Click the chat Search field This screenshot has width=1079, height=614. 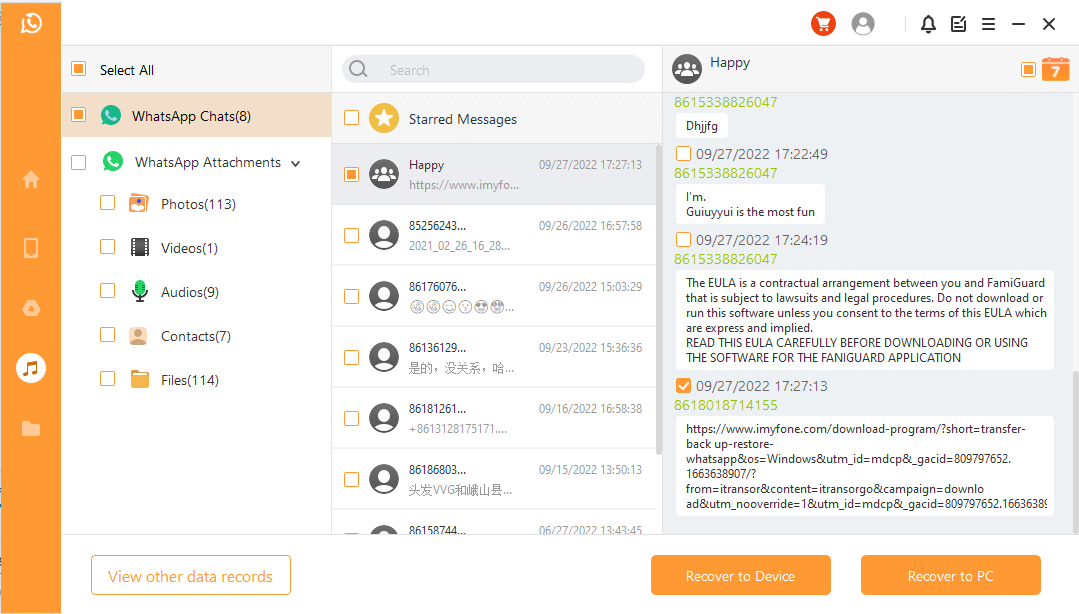coord(500,70)
